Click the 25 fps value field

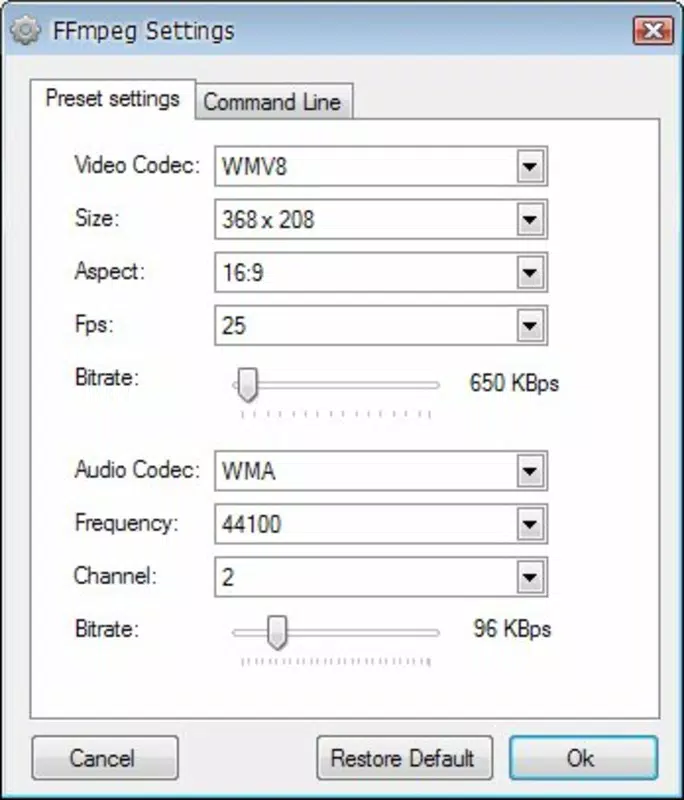coord(381,326)
